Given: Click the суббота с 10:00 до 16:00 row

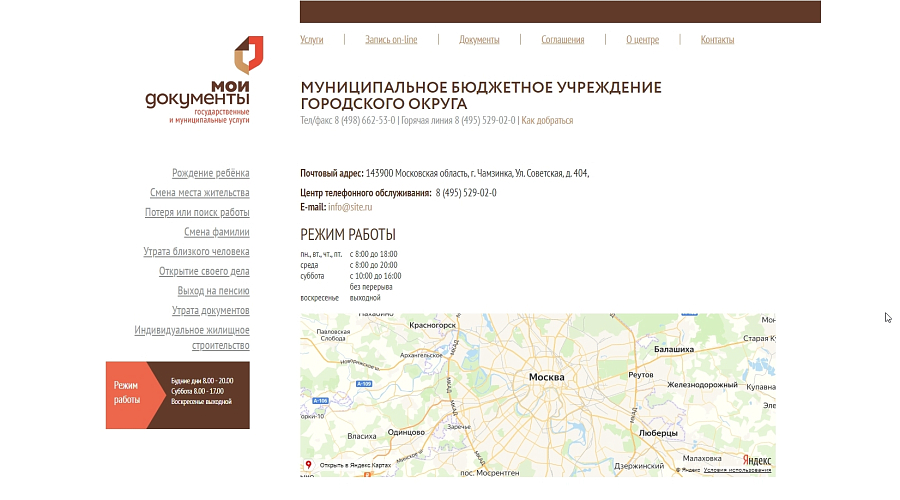Looking at the screenshot, I should [x=351, y=276].
